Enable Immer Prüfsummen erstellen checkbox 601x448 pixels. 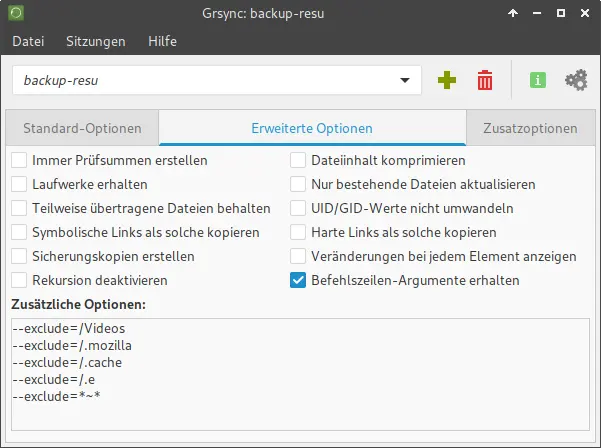(20, 160)
